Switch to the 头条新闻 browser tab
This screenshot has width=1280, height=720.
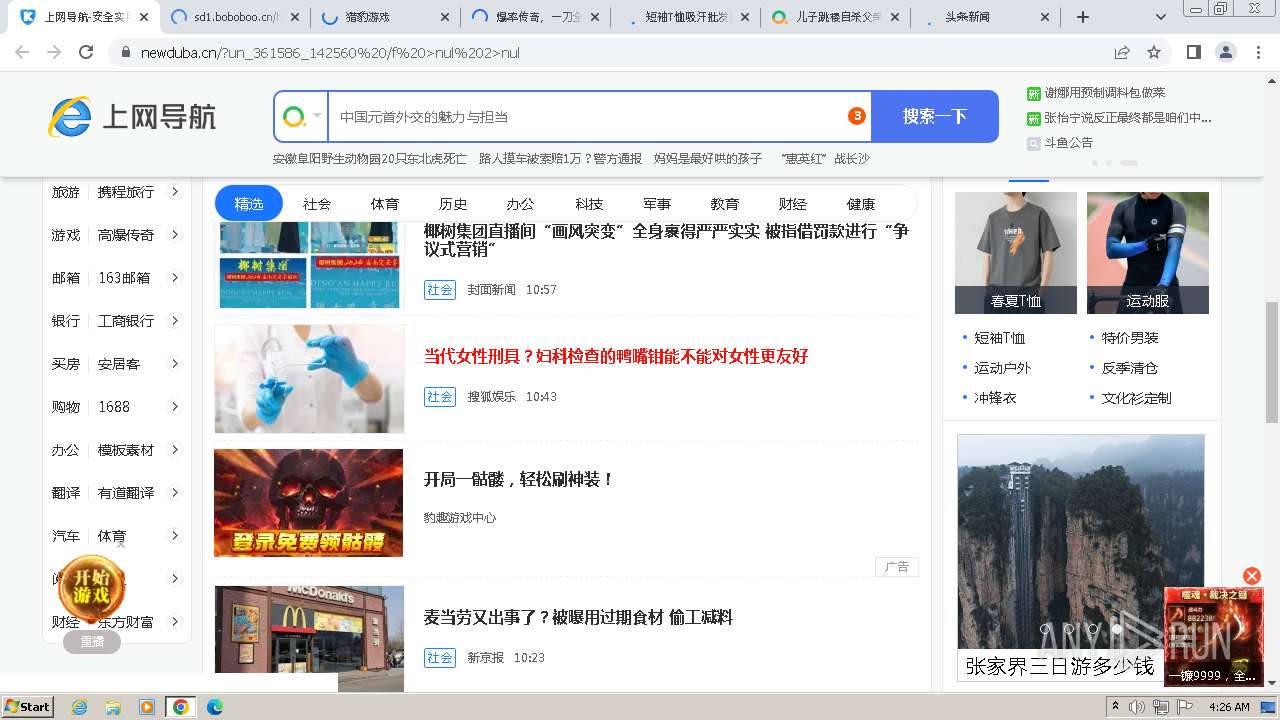984,17
